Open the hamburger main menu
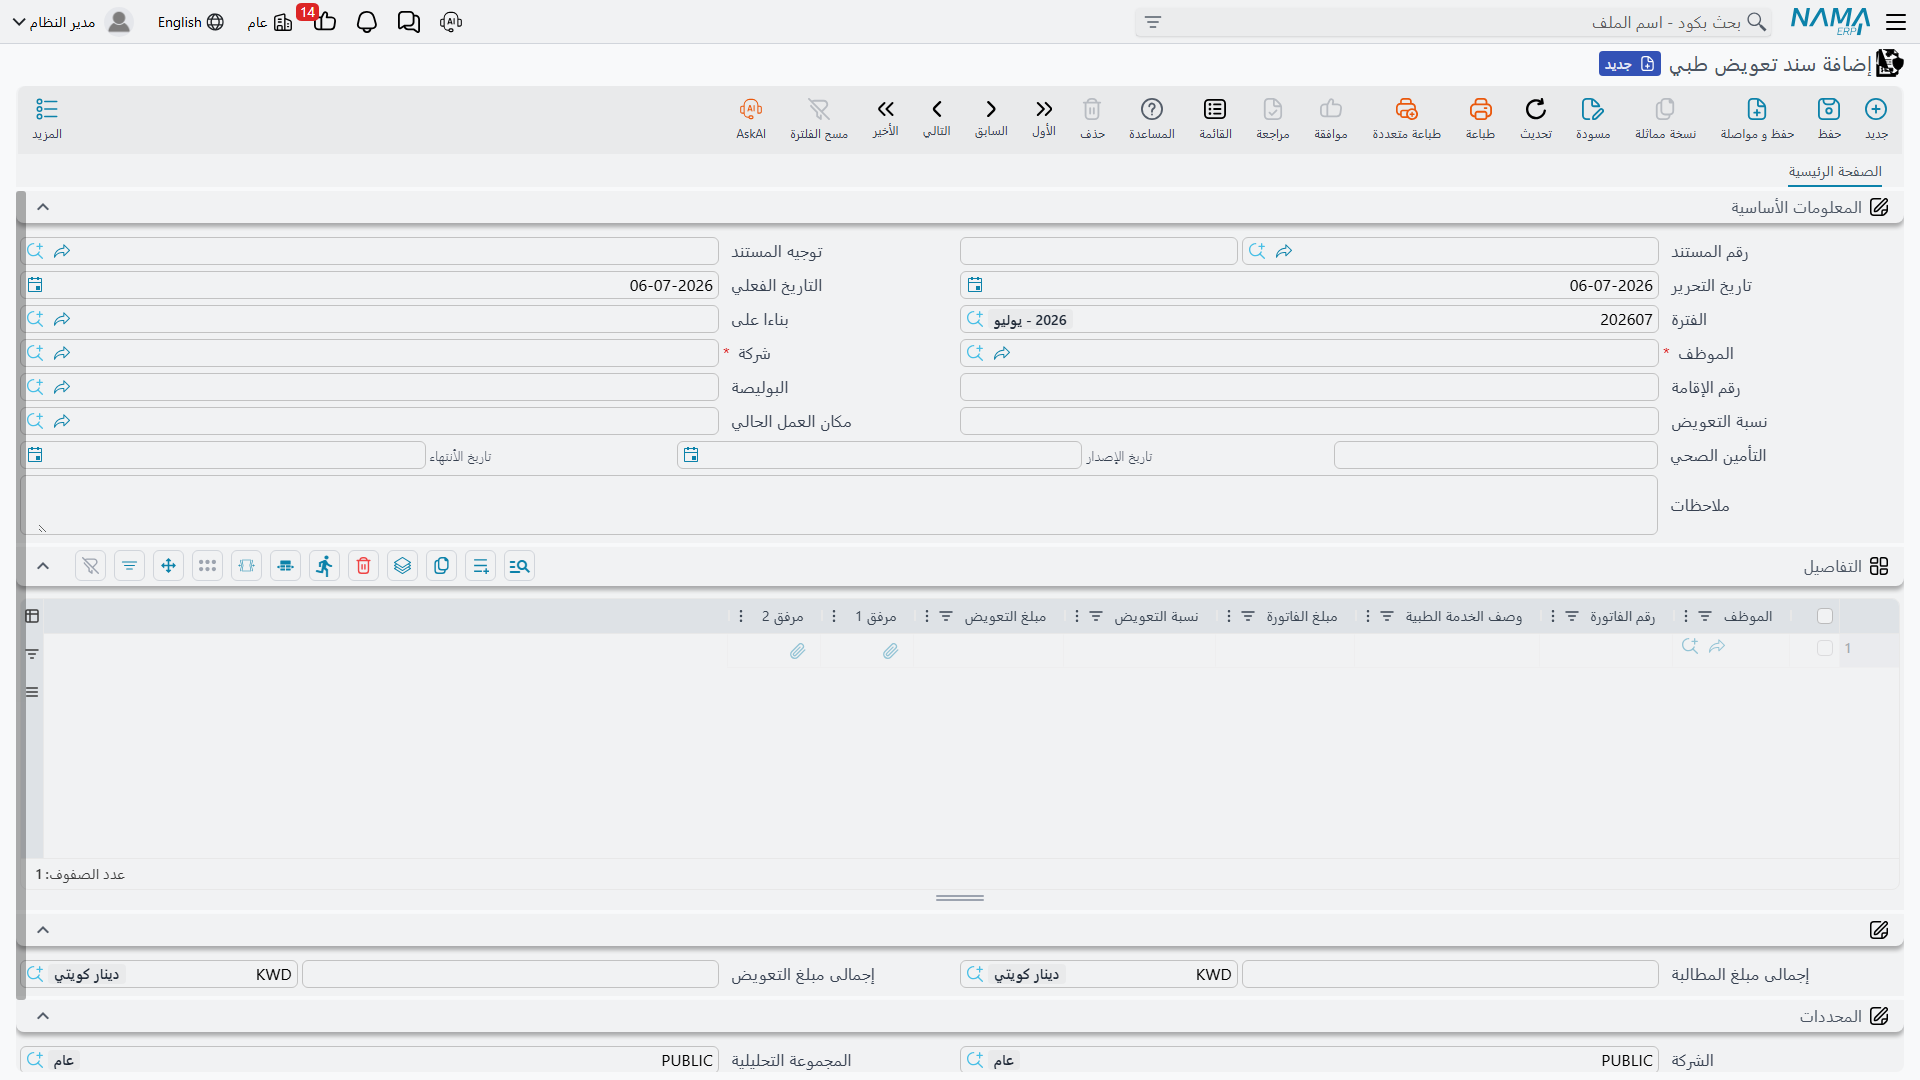 1896,22
